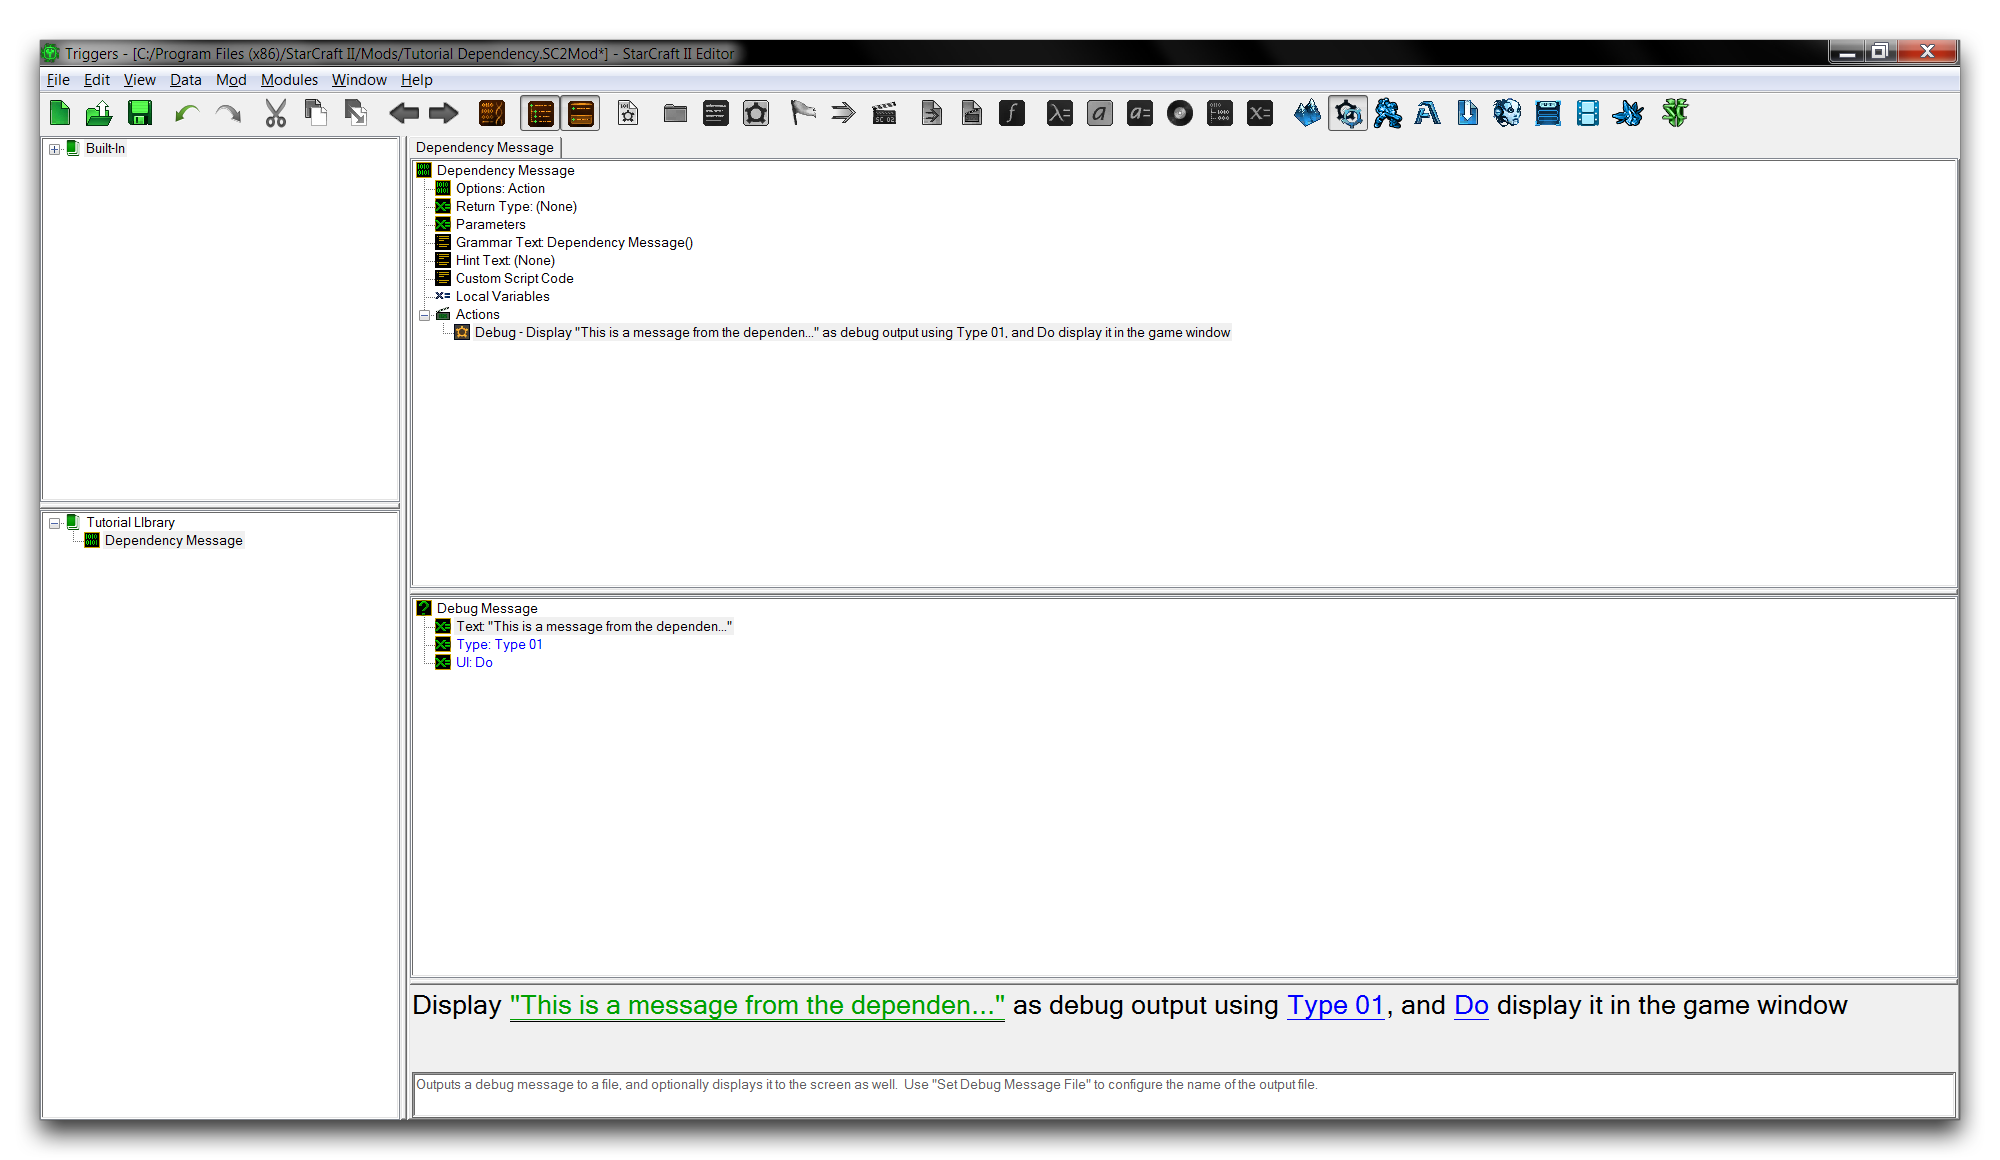Click the Undo arrow icon
The image size is (2000, 1160).
(186, 114)
